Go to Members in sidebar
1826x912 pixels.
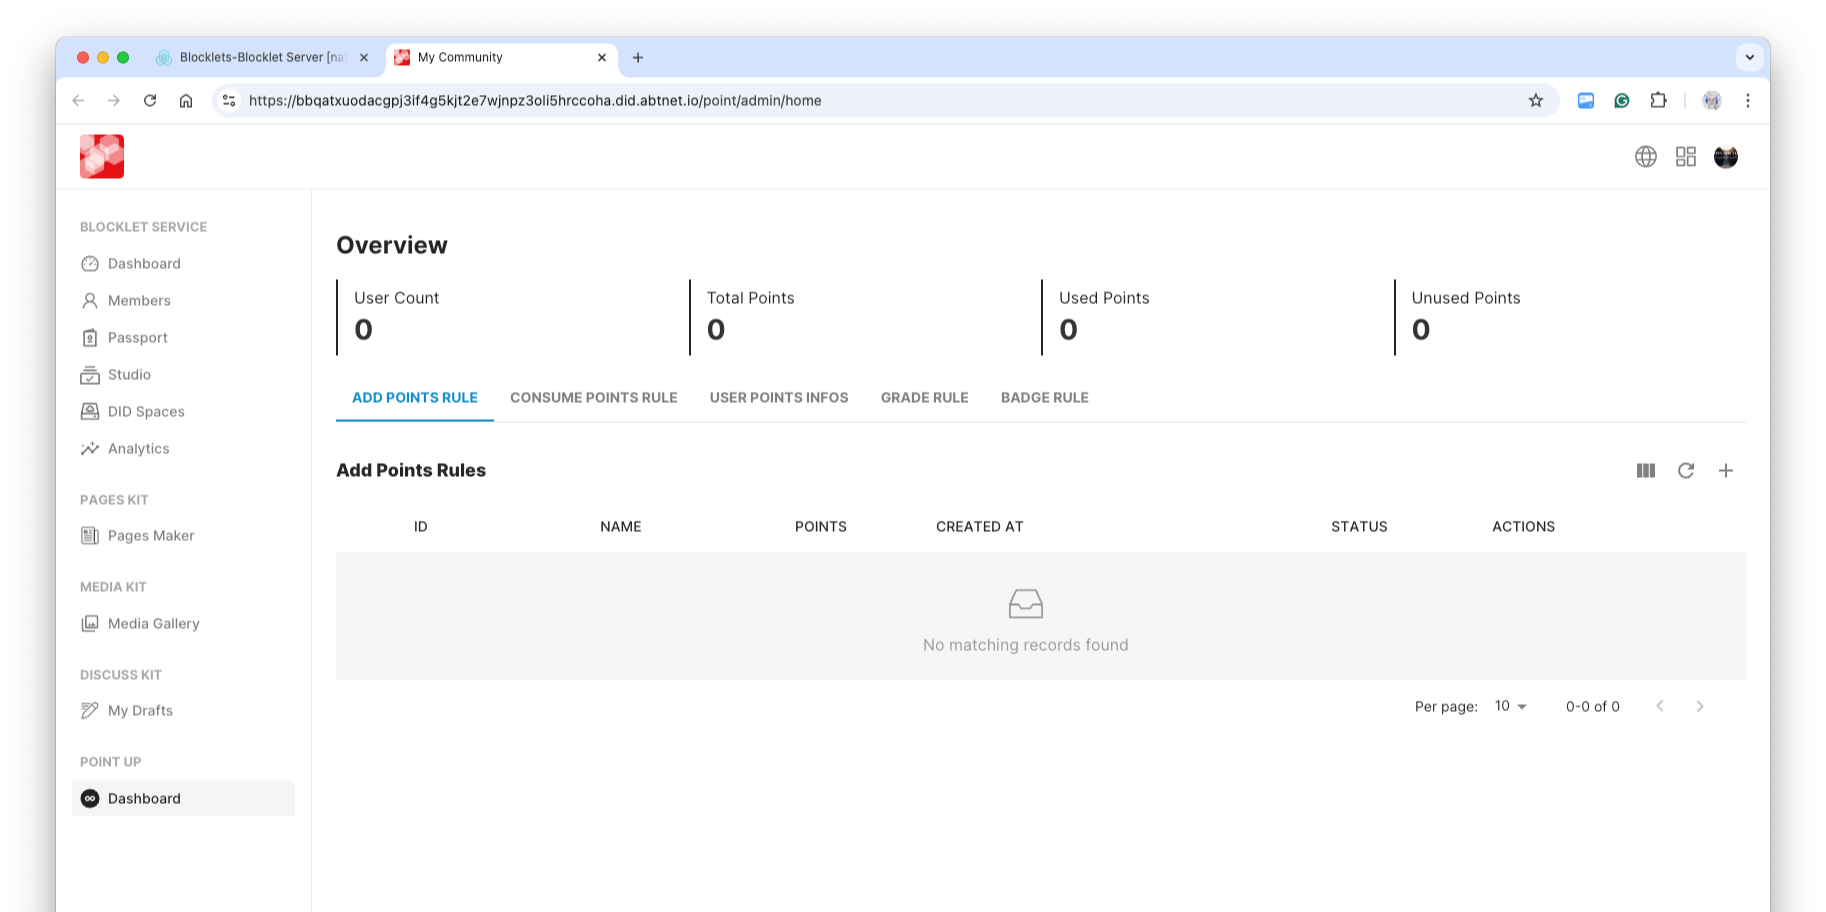(139, 301)
